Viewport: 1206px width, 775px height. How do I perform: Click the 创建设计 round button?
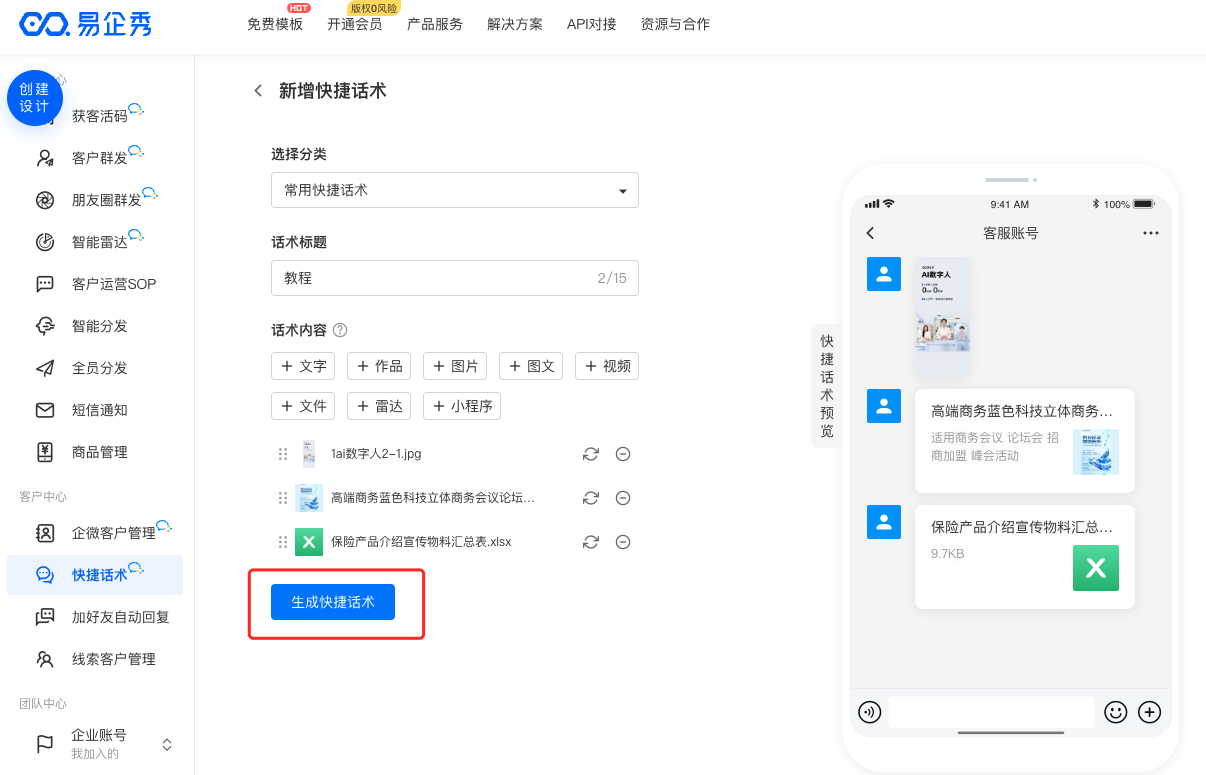tap(35, 98)
